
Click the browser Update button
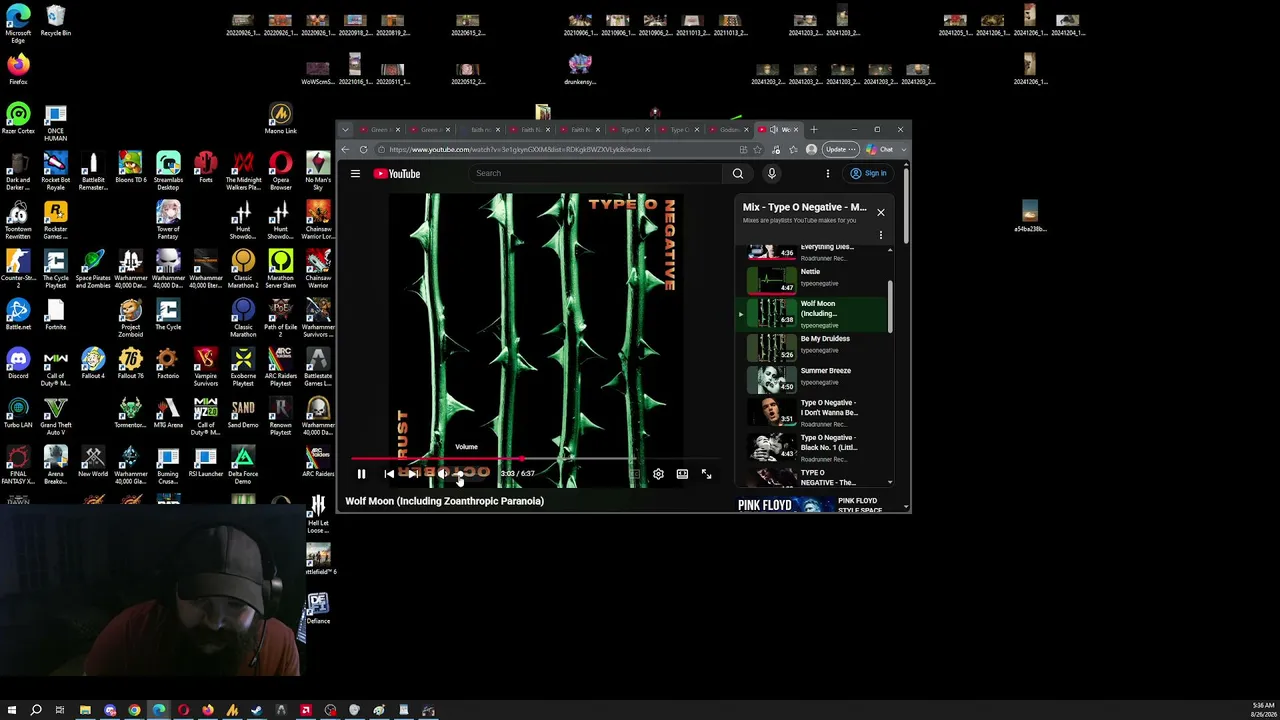[x=841, y=149]
